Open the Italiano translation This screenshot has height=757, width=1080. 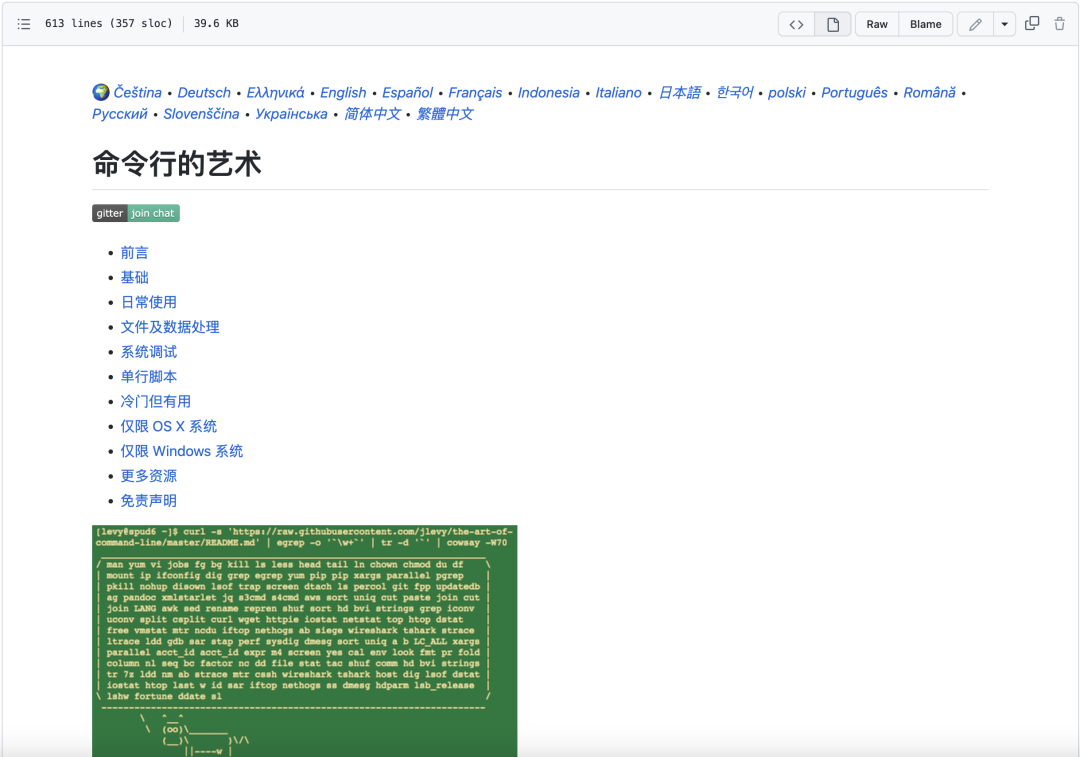click(x=619, y=92)
